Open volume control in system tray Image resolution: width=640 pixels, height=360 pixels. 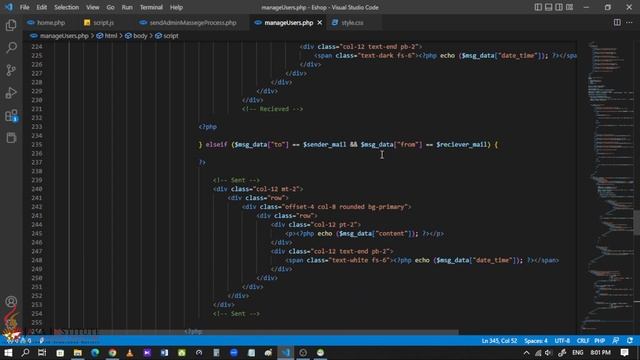click(x=548, y=353)
